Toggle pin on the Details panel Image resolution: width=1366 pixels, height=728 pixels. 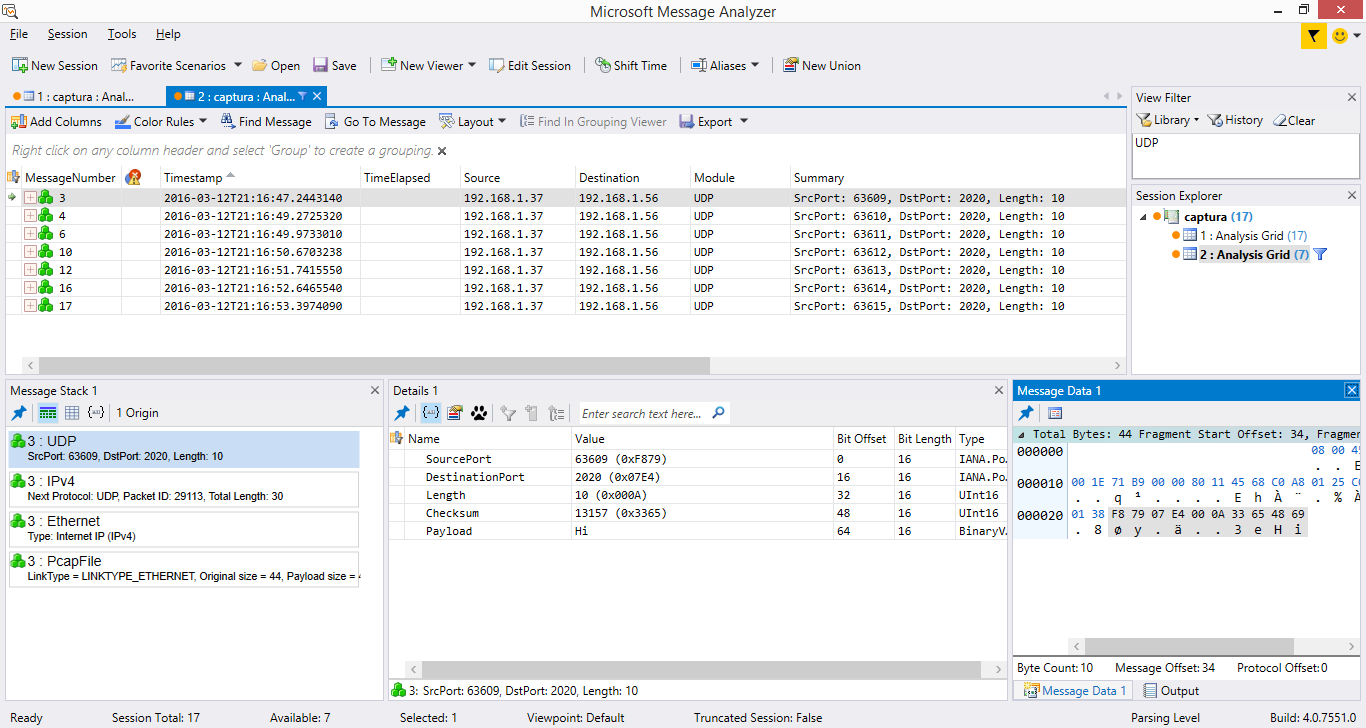click(x=401, y=413)
